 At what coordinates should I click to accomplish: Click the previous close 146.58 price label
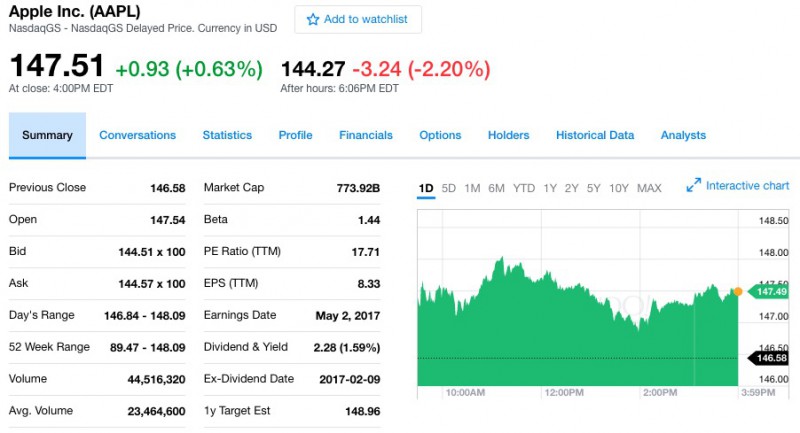tap(768, 358)
